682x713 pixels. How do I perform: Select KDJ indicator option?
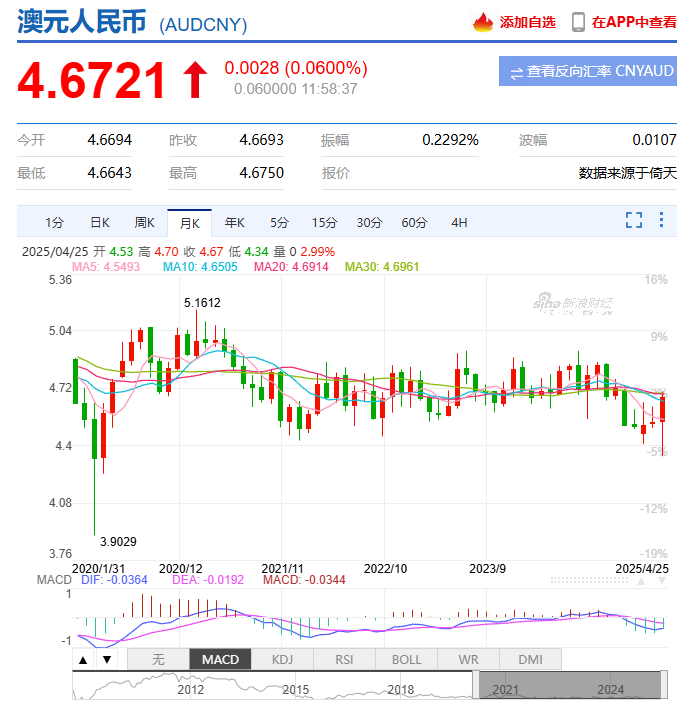coord(282,660)
